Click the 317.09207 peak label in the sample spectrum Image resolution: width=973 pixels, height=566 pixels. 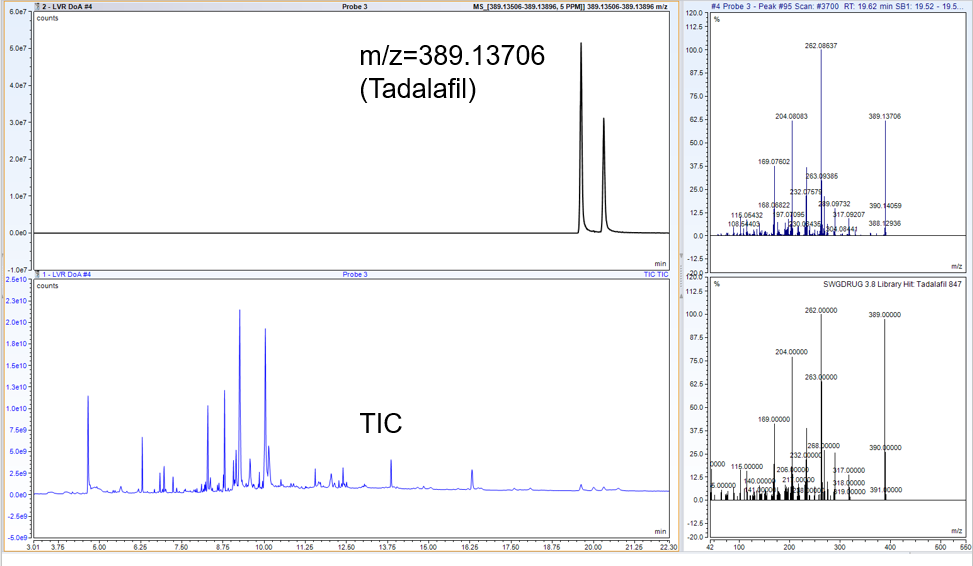849,214
